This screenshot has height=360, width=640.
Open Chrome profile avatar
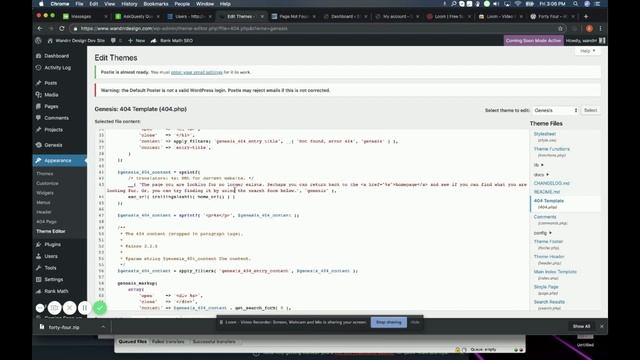pos(589,29)
